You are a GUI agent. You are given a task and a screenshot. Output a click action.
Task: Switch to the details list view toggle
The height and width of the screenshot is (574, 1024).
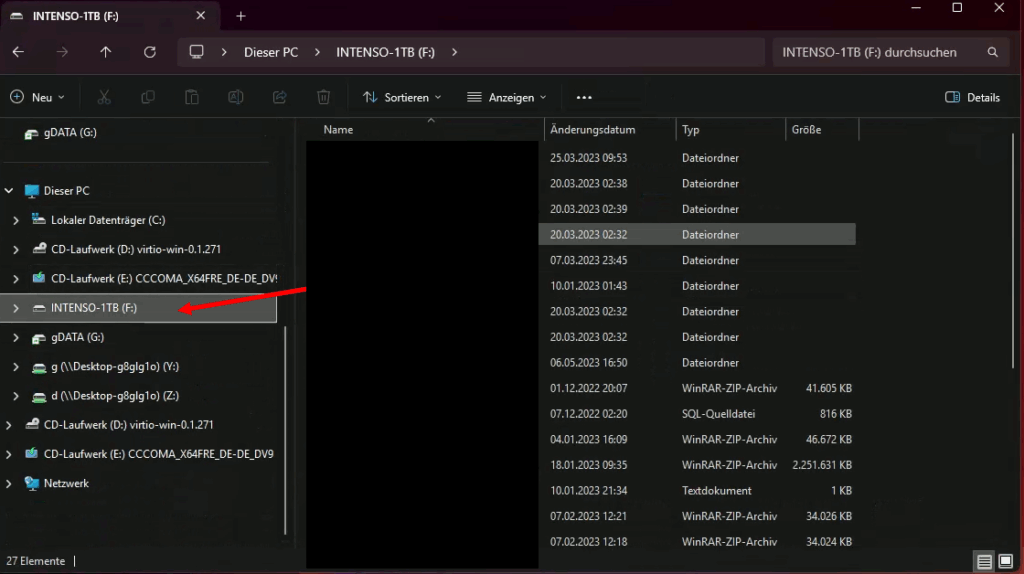(x=984, y=561)
